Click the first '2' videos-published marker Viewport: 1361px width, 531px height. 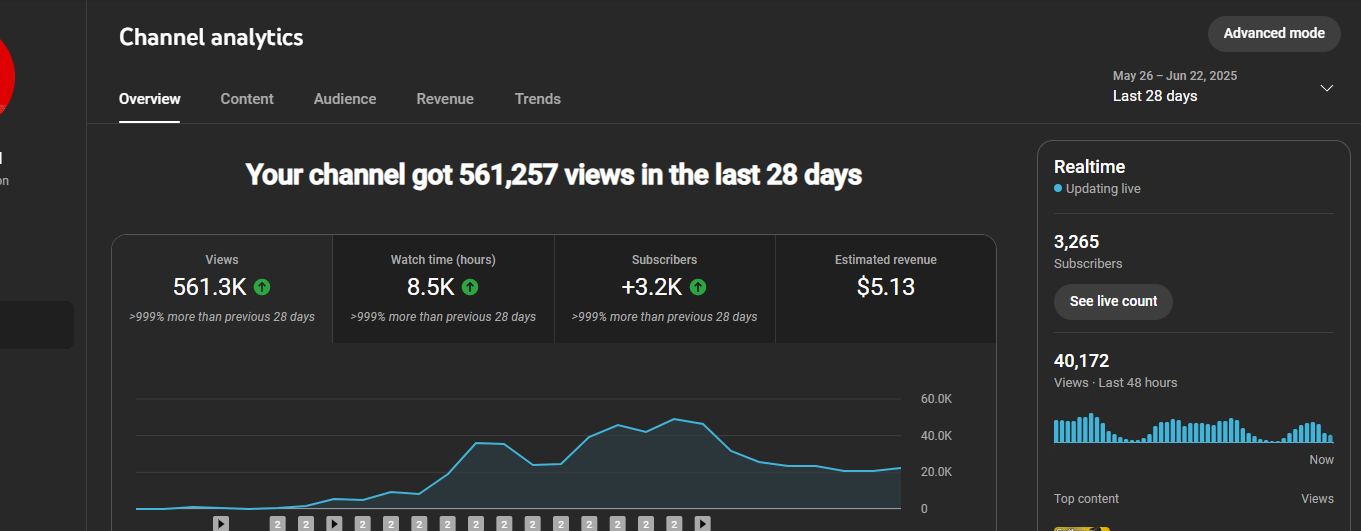(x=278, y=523)
